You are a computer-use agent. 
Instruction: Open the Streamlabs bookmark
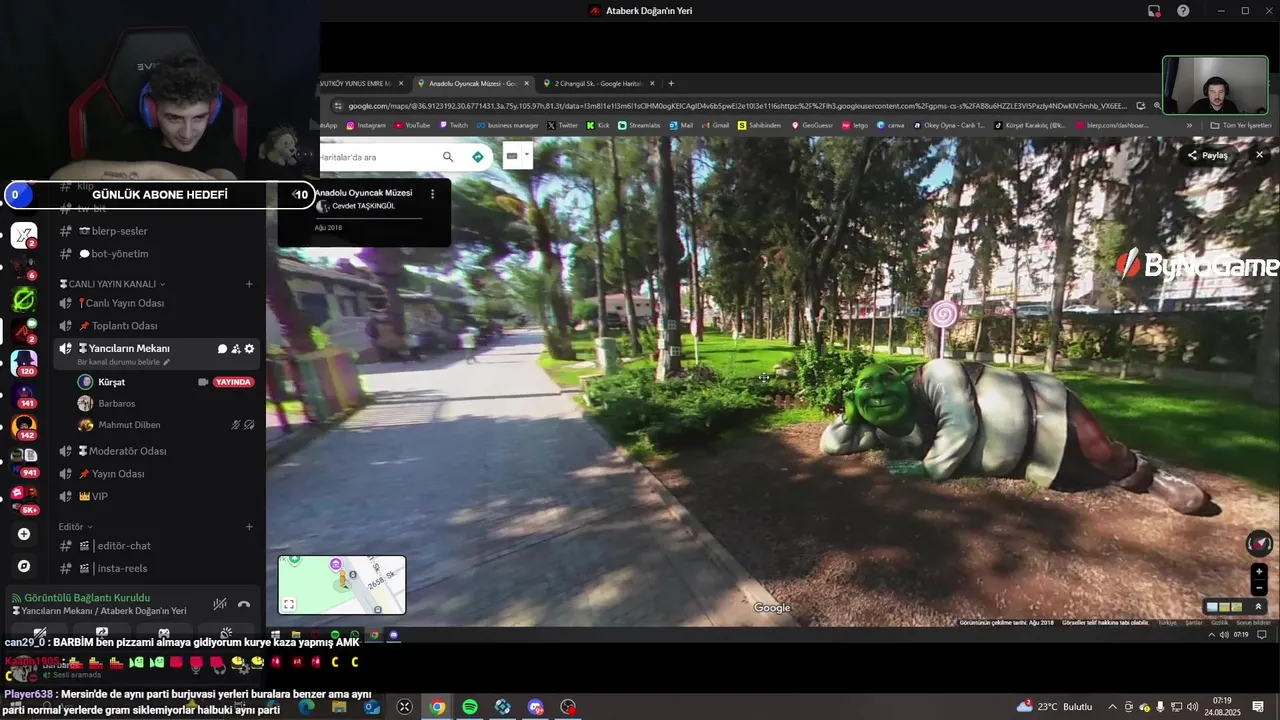[639, 126]
